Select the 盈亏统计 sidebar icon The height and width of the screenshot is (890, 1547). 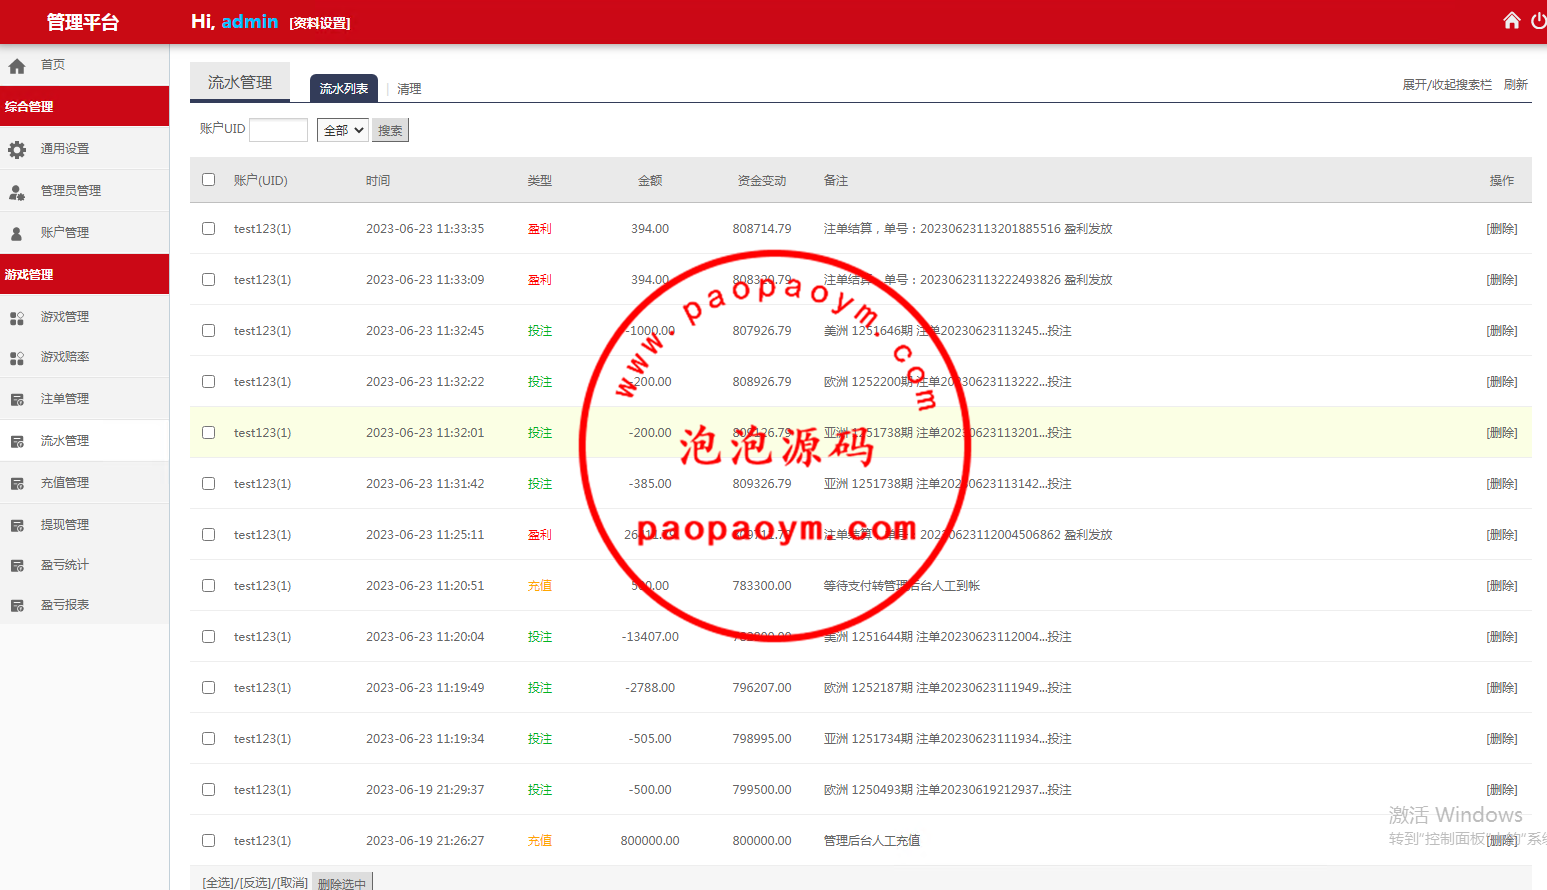tap(17, 566)
